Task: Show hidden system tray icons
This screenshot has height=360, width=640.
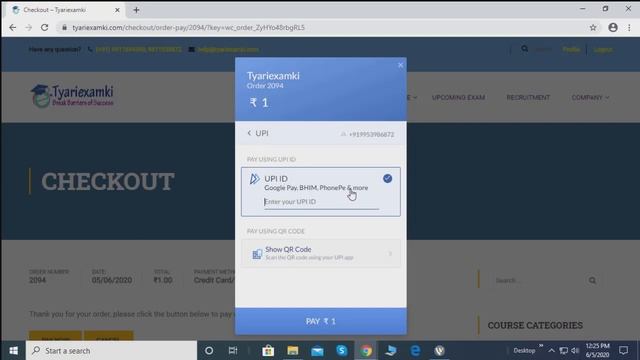Action: [x=551, y=351]
